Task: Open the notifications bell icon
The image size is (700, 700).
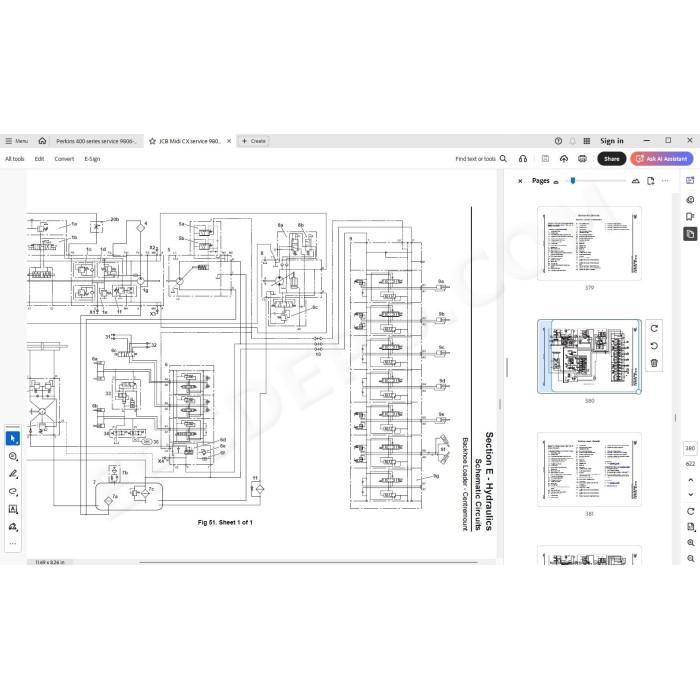Action: 573,141
